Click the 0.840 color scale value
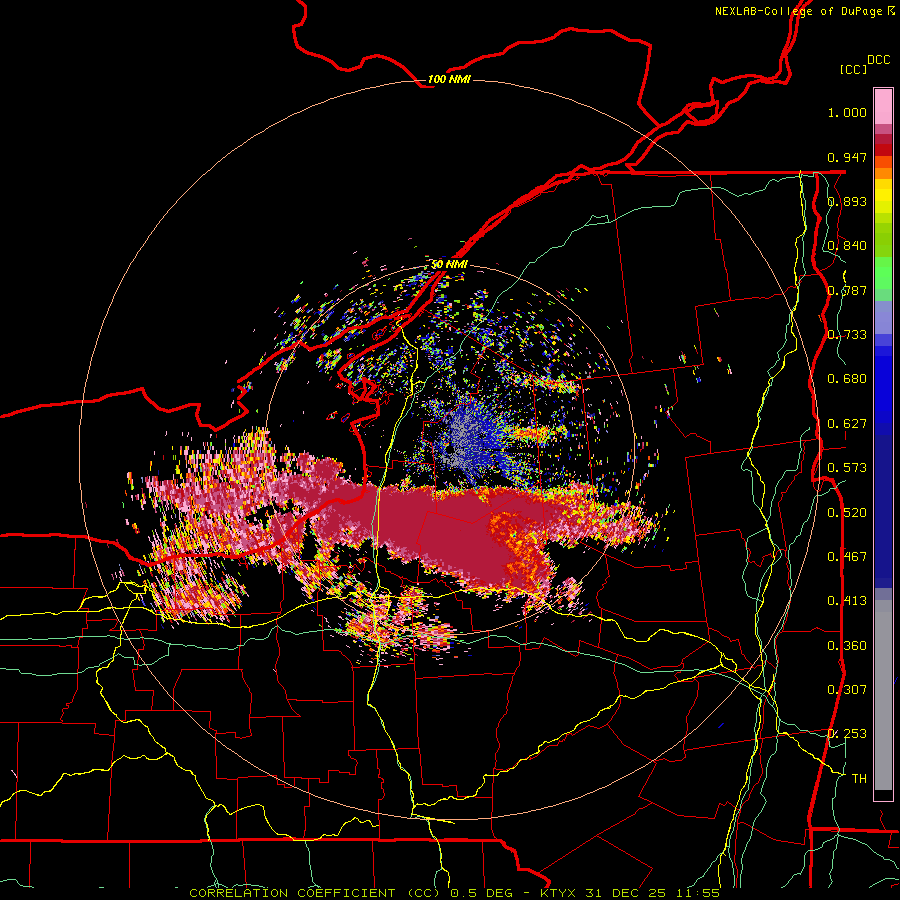 click(x=847, y=246)
